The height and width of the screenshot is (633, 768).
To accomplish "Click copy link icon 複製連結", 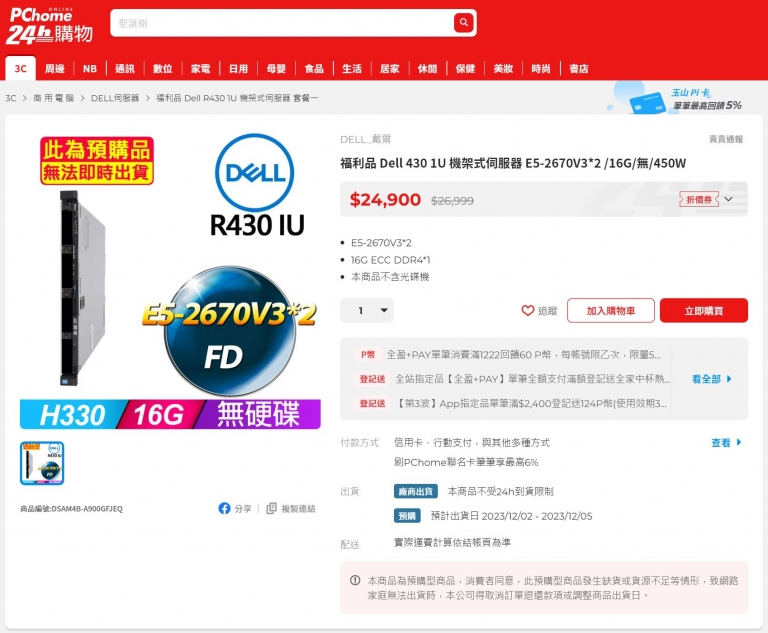I will coord(271,509).
